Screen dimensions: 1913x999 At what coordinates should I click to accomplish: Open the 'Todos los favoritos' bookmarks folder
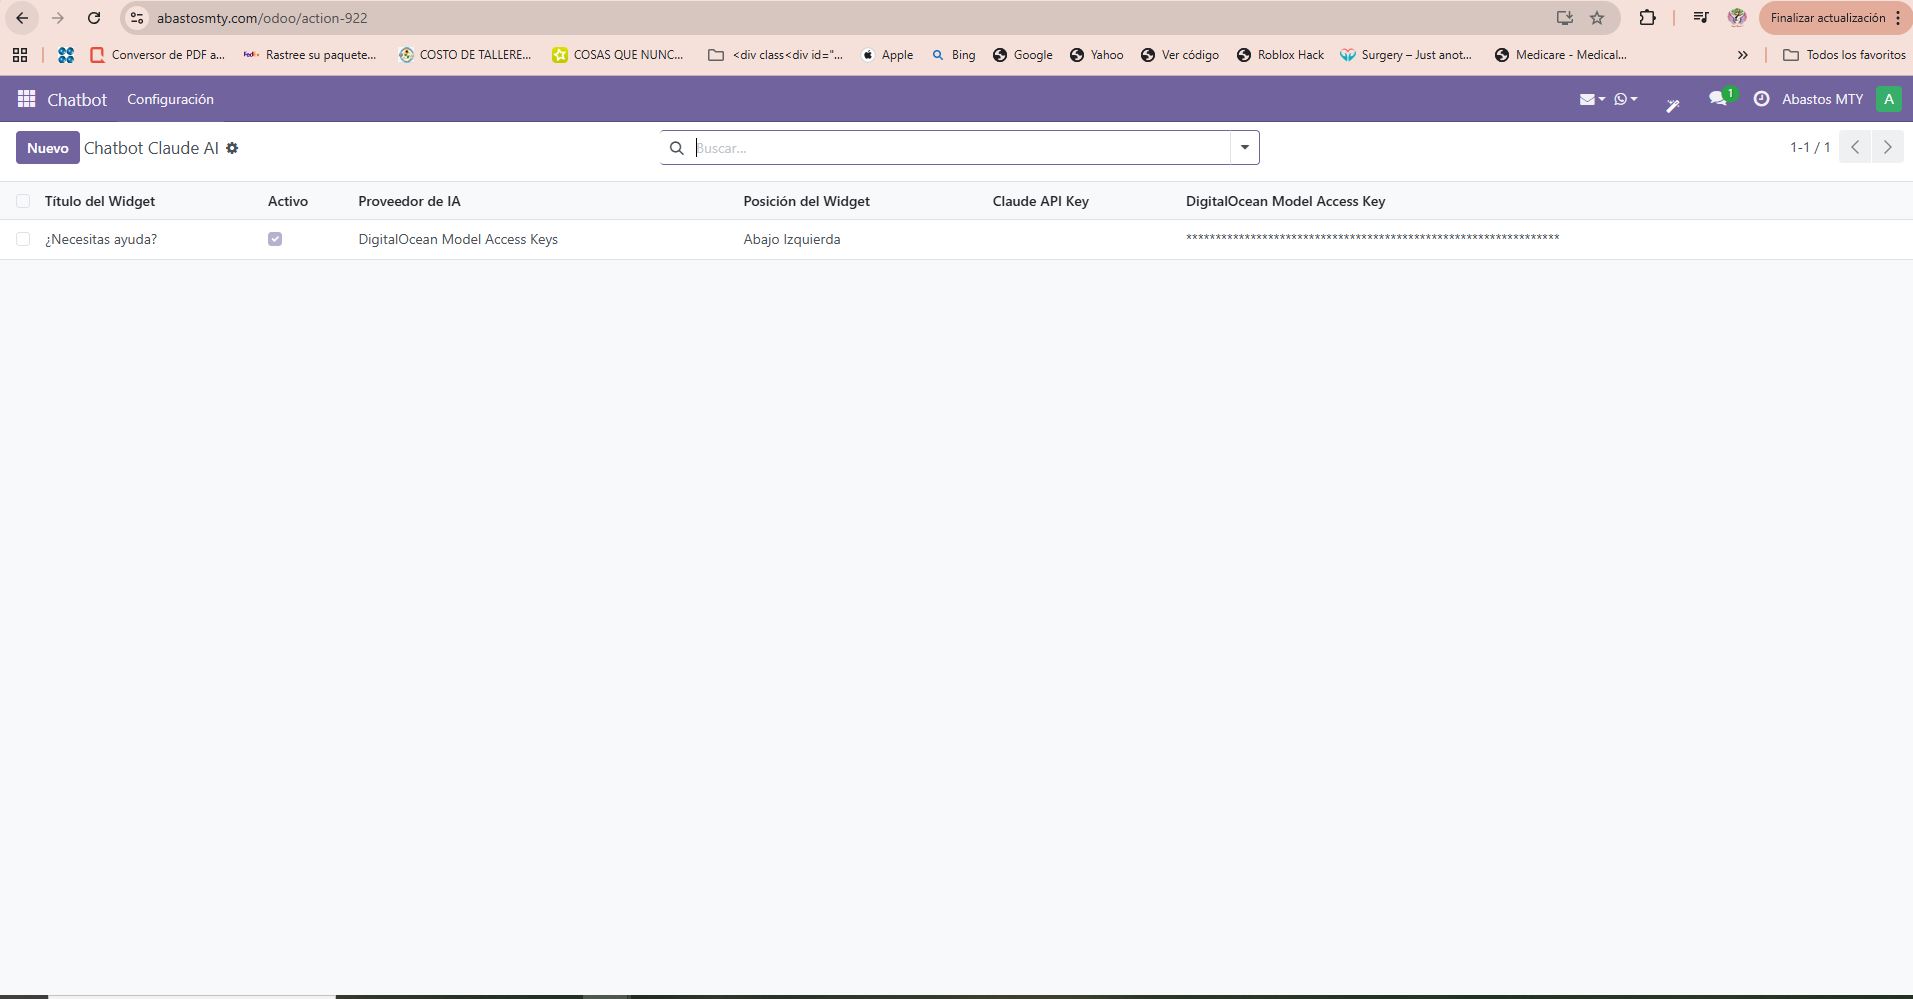(x=1844, y=55)
